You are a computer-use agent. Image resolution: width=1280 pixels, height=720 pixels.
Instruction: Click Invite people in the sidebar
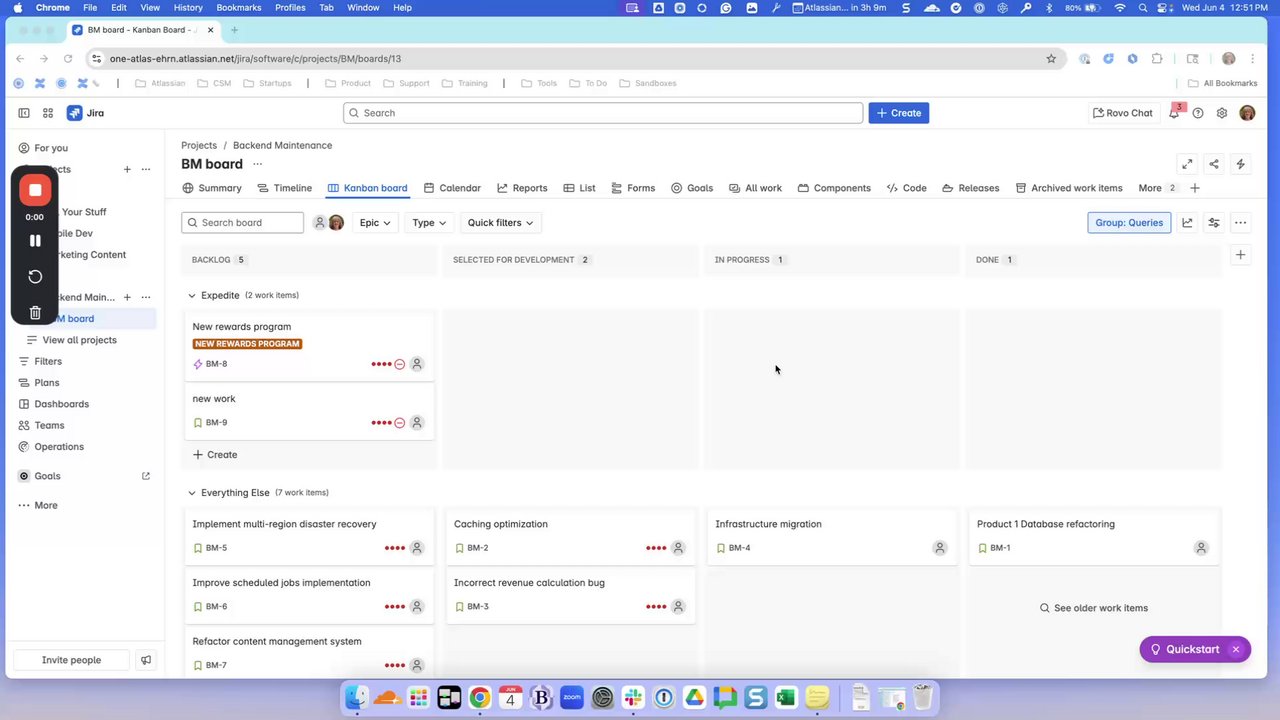tap(71, 660)
